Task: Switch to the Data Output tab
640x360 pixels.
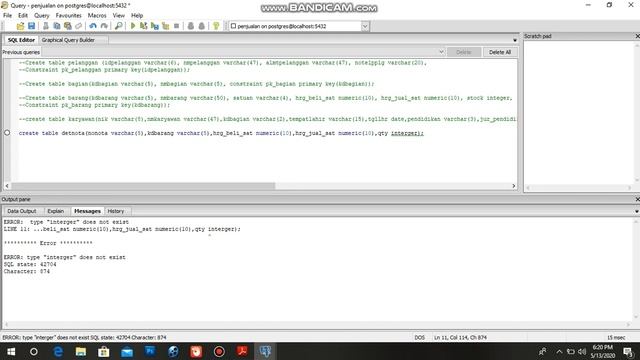Action: click(22, 211)
